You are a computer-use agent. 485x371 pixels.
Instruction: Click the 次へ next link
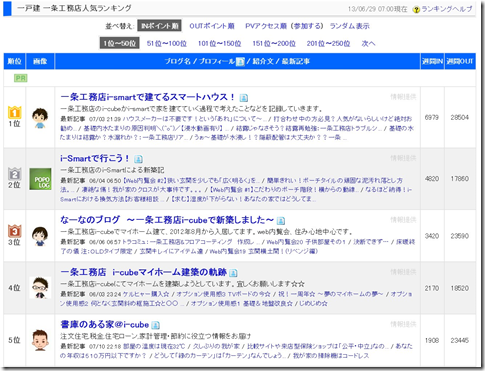point(368,43)
